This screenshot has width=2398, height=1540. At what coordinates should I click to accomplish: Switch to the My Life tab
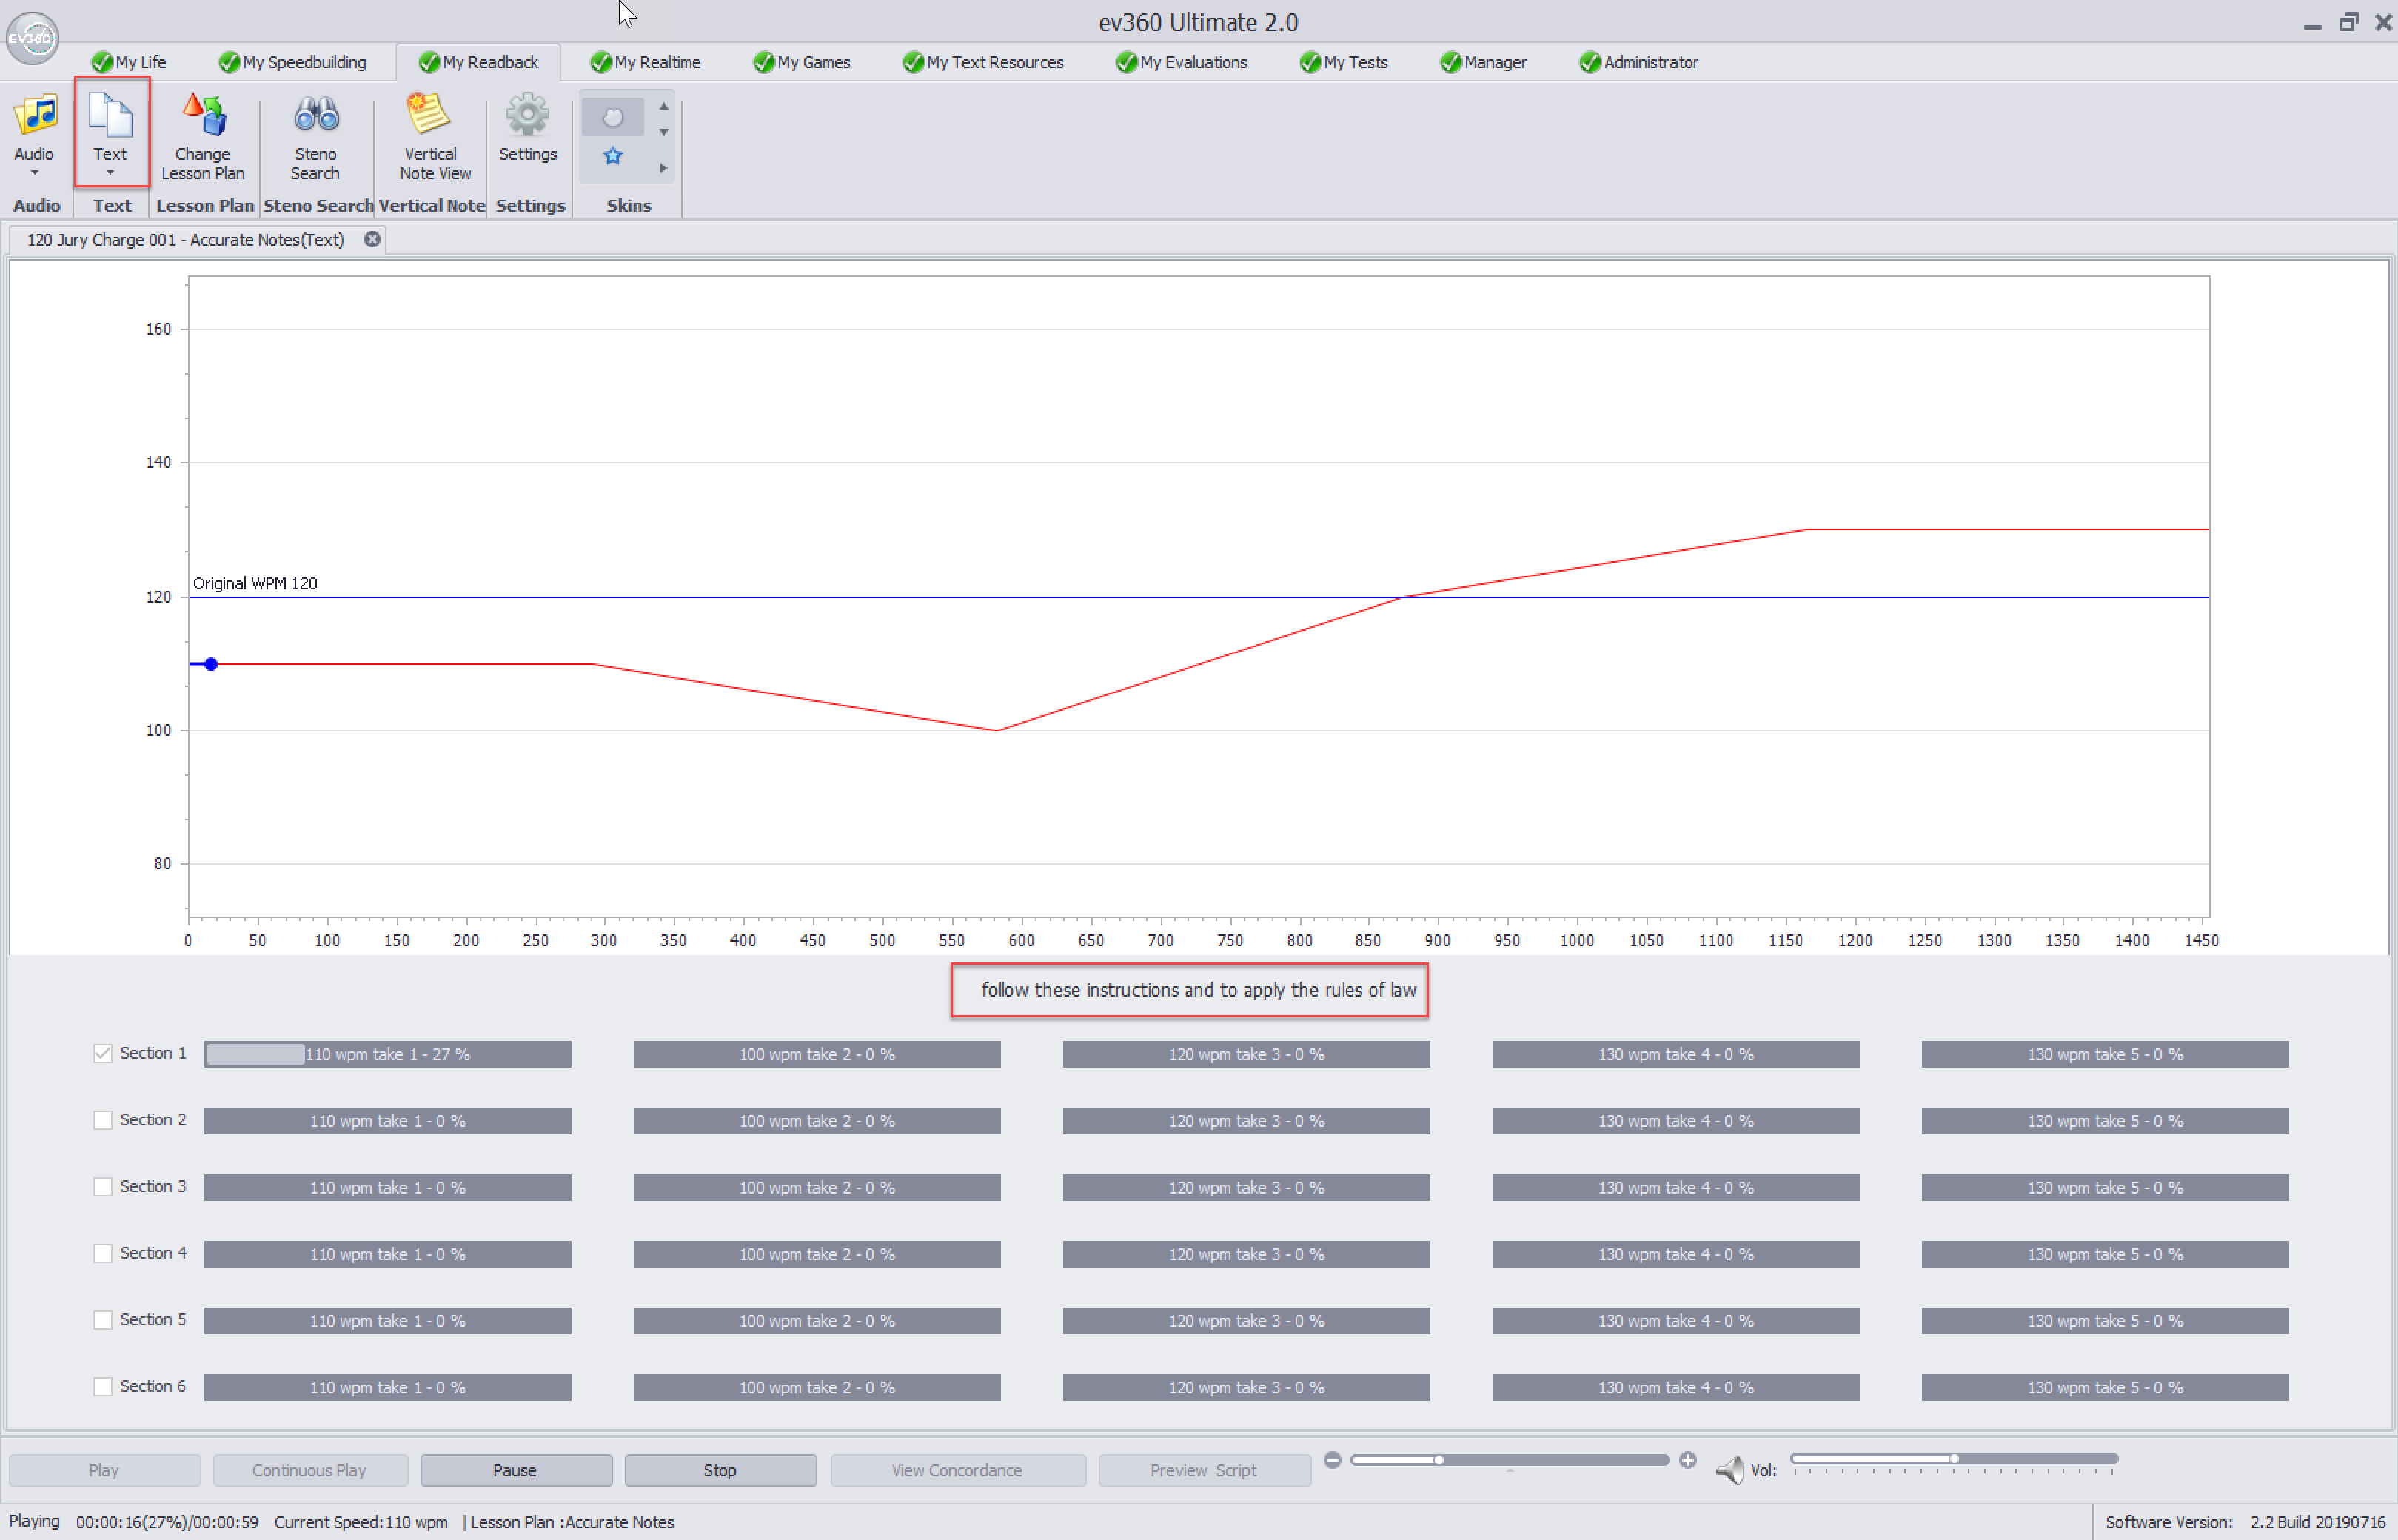click(129, 62)
